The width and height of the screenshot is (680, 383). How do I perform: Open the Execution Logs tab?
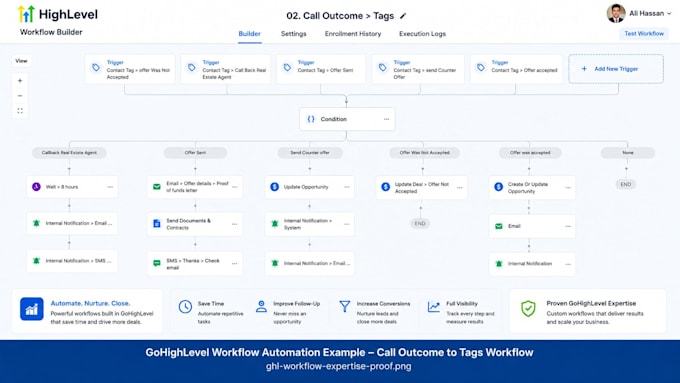[x=422, y=34]
